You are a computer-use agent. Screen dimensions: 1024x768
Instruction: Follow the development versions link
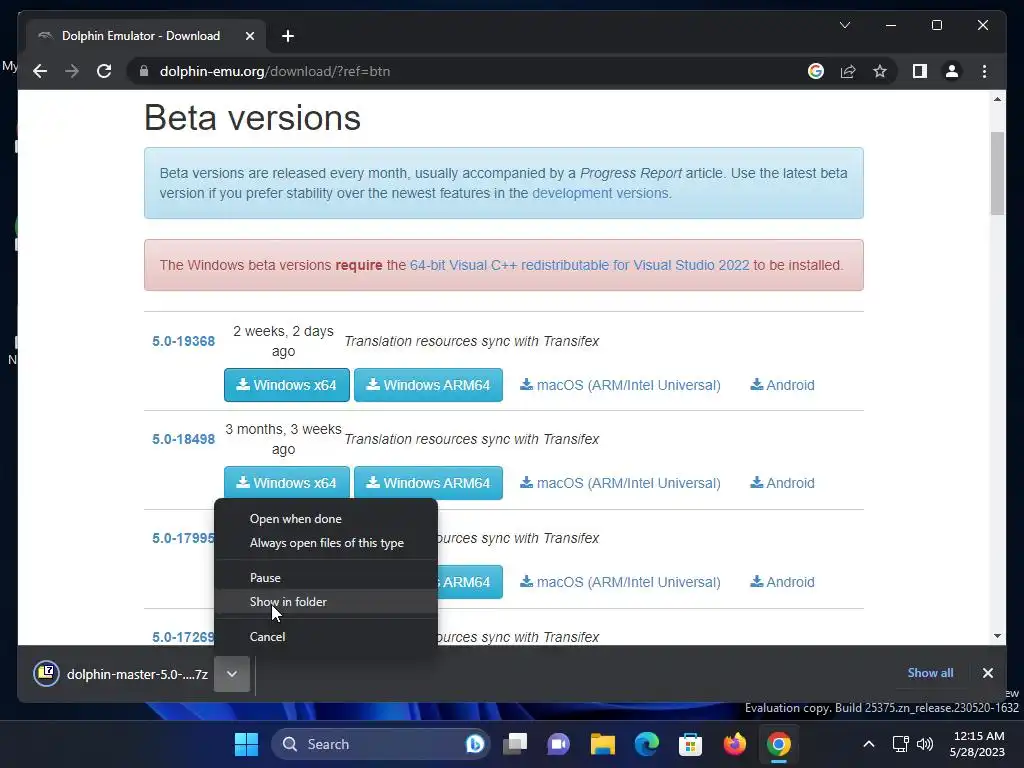point(600,193)
